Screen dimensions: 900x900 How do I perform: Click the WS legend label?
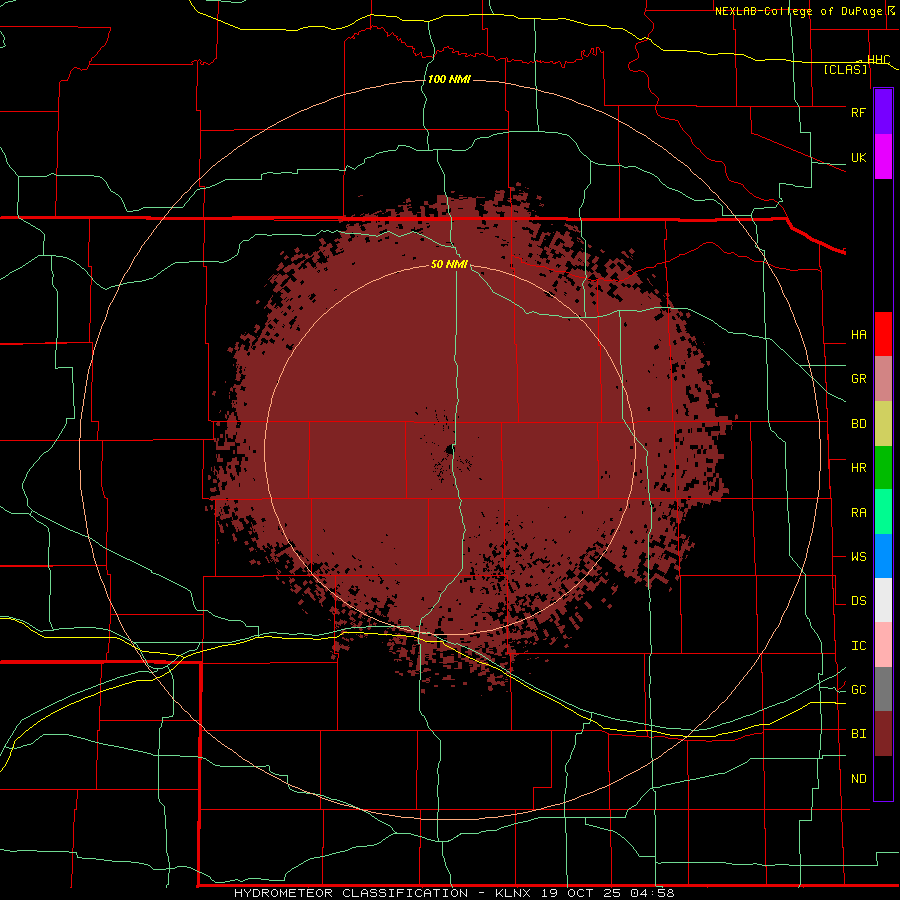[858, 557]
